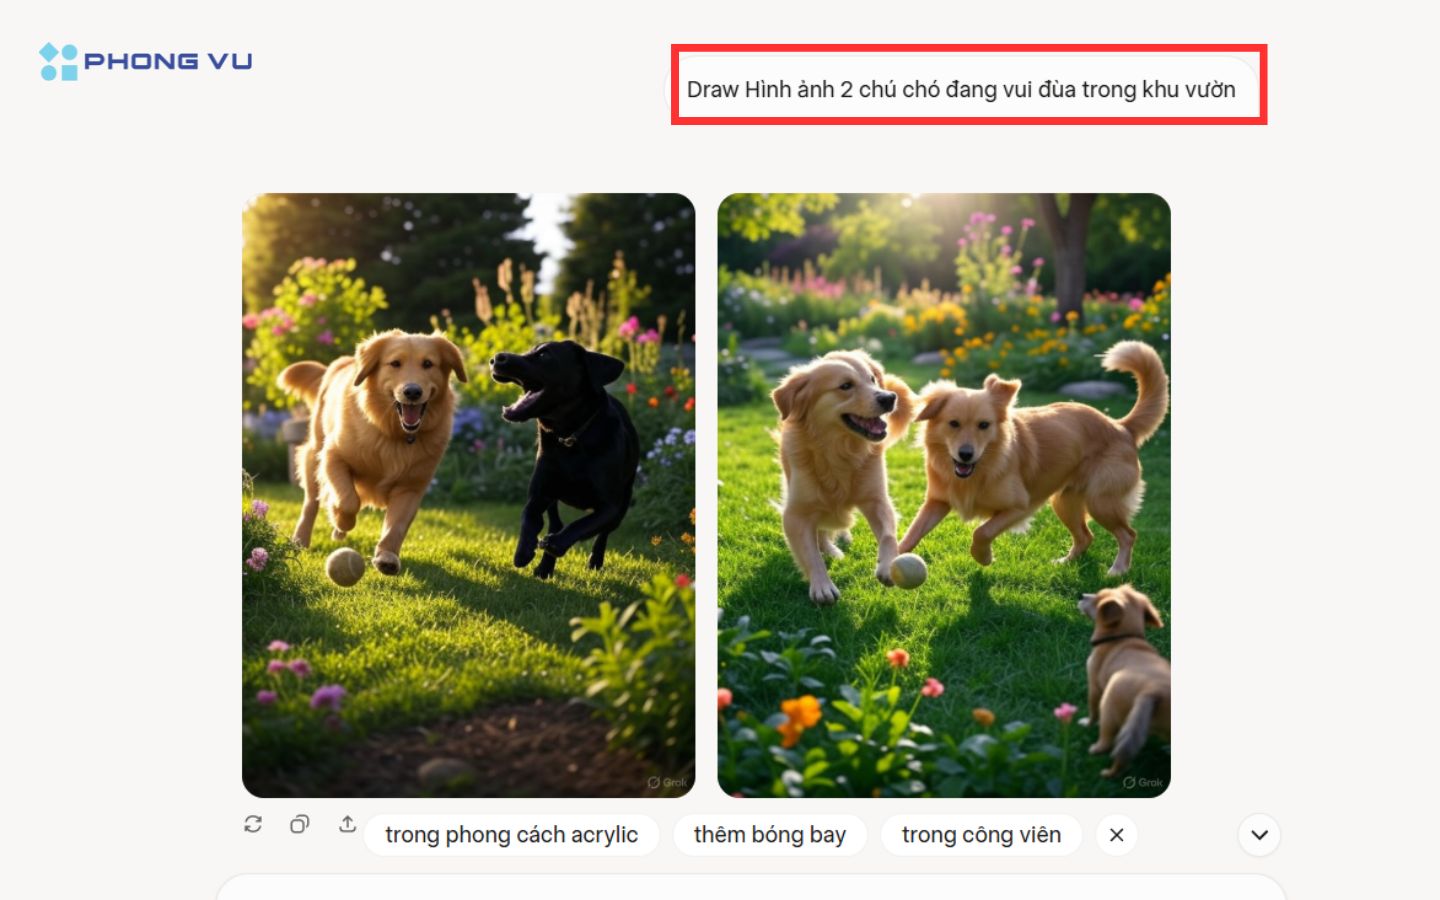Copy the response with the copy icon
This screenshot has width=1440, height=900.
[x=299, y=824]
